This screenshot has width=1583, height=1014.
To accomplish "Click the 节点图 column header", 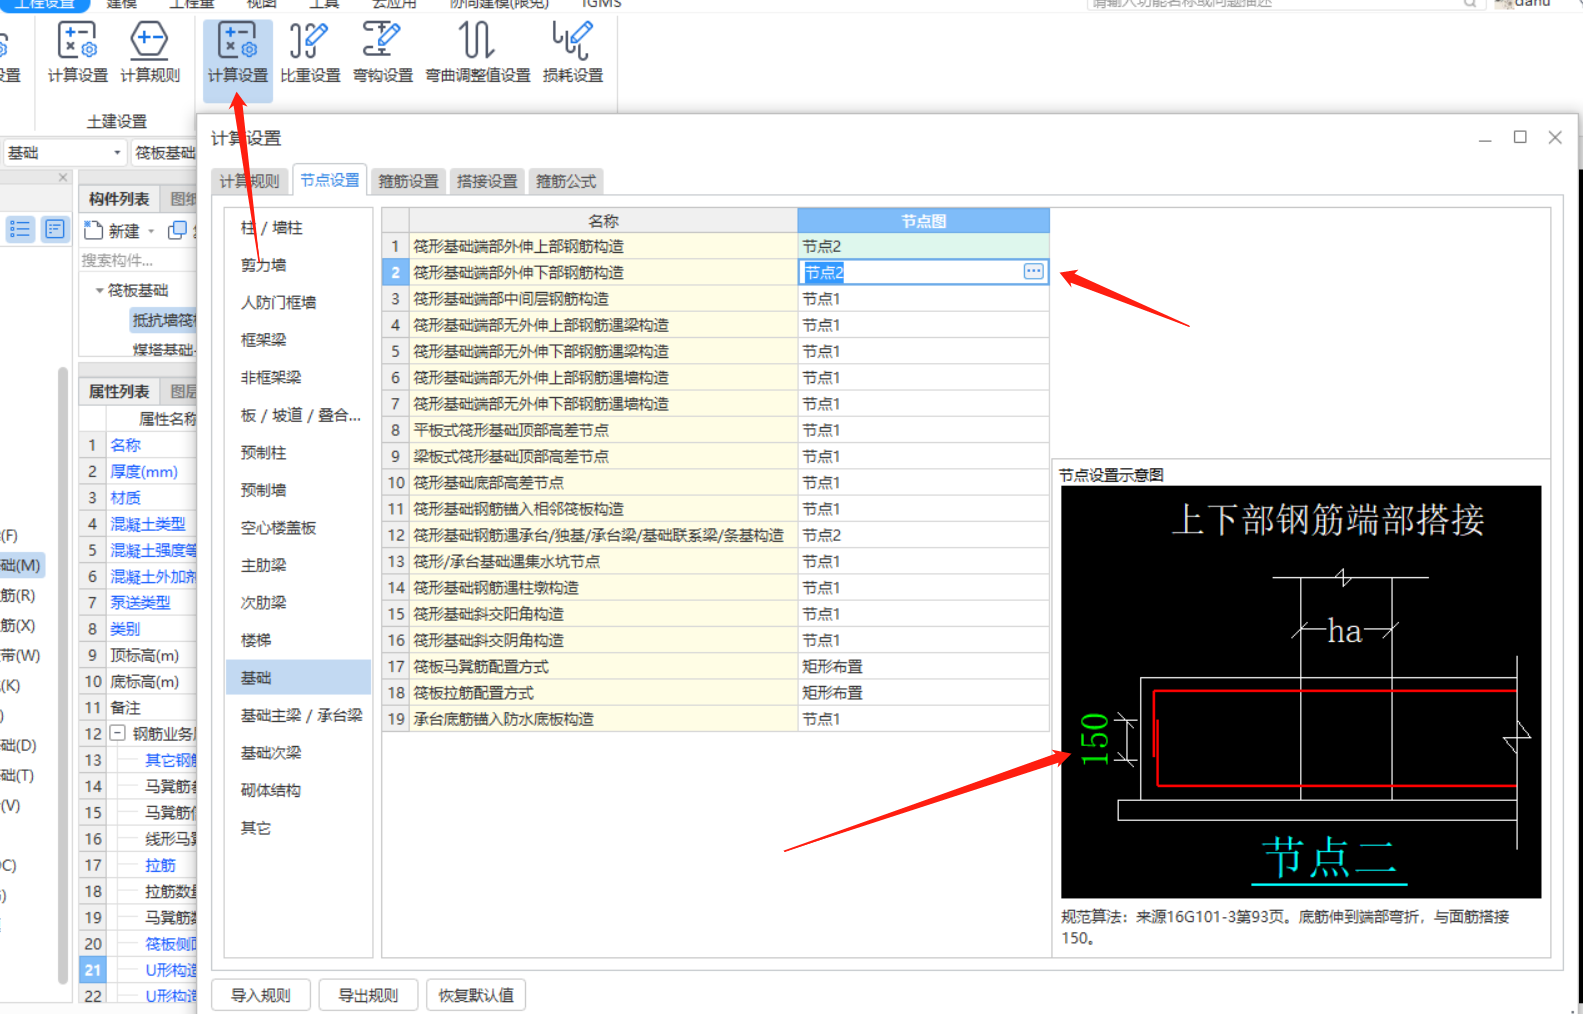I will [923, 221].
